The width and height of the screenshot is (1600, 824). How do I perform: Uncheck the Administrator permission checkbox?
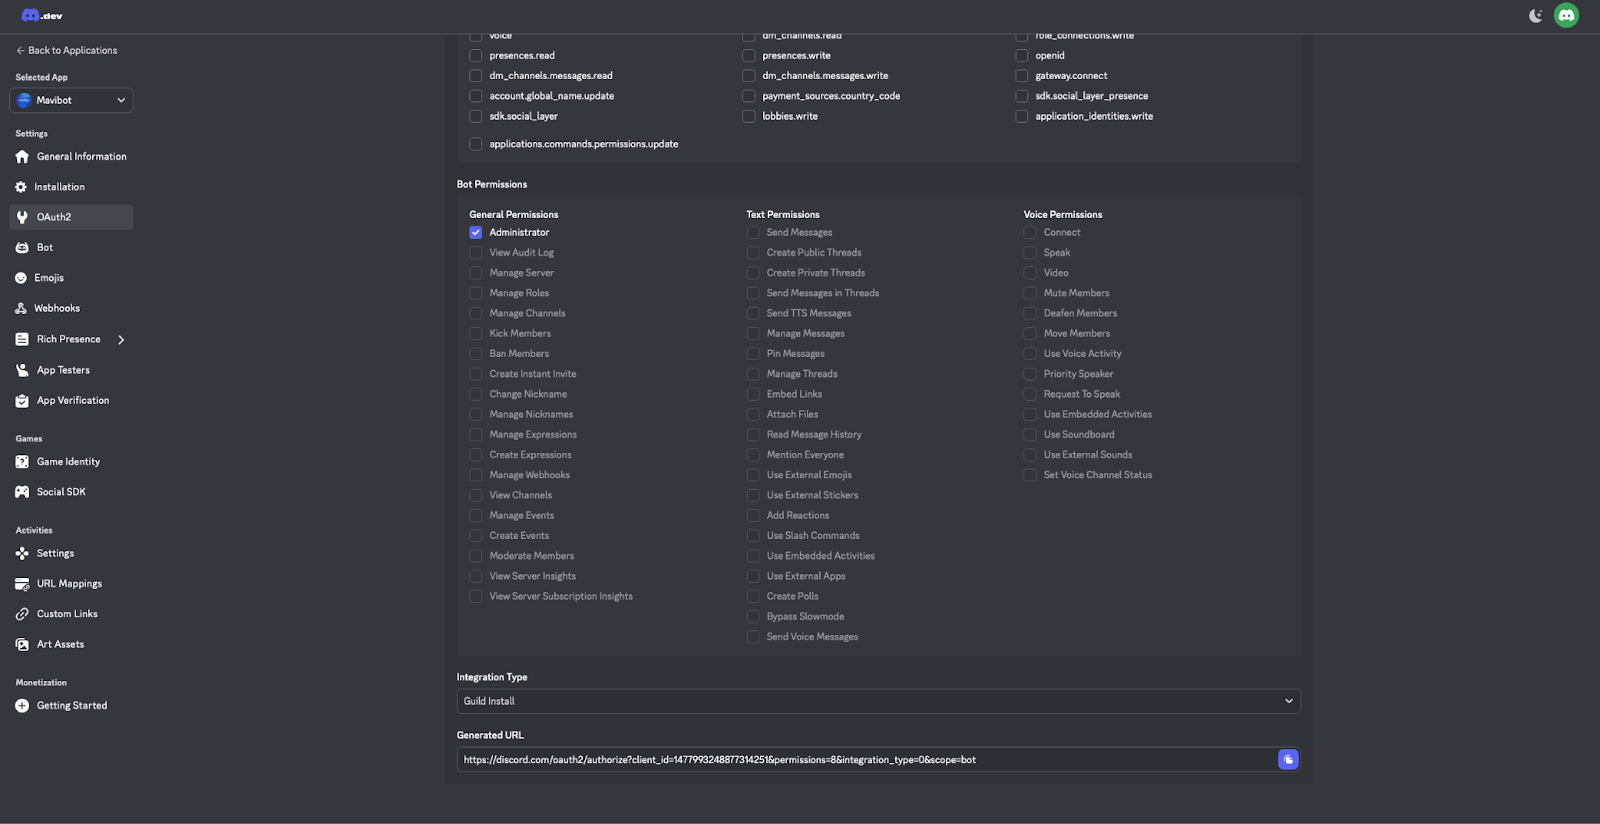pos(476,233)
